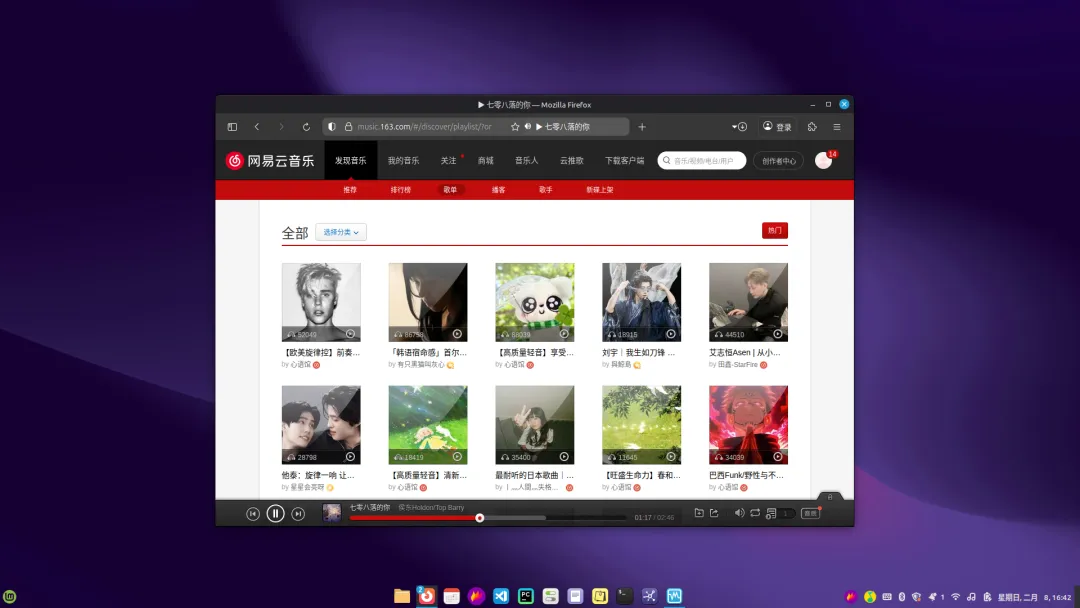Open the Firefox downloads dropdown
The height and width of the screenshot is (608, 1080).
(x=739, y=127)
